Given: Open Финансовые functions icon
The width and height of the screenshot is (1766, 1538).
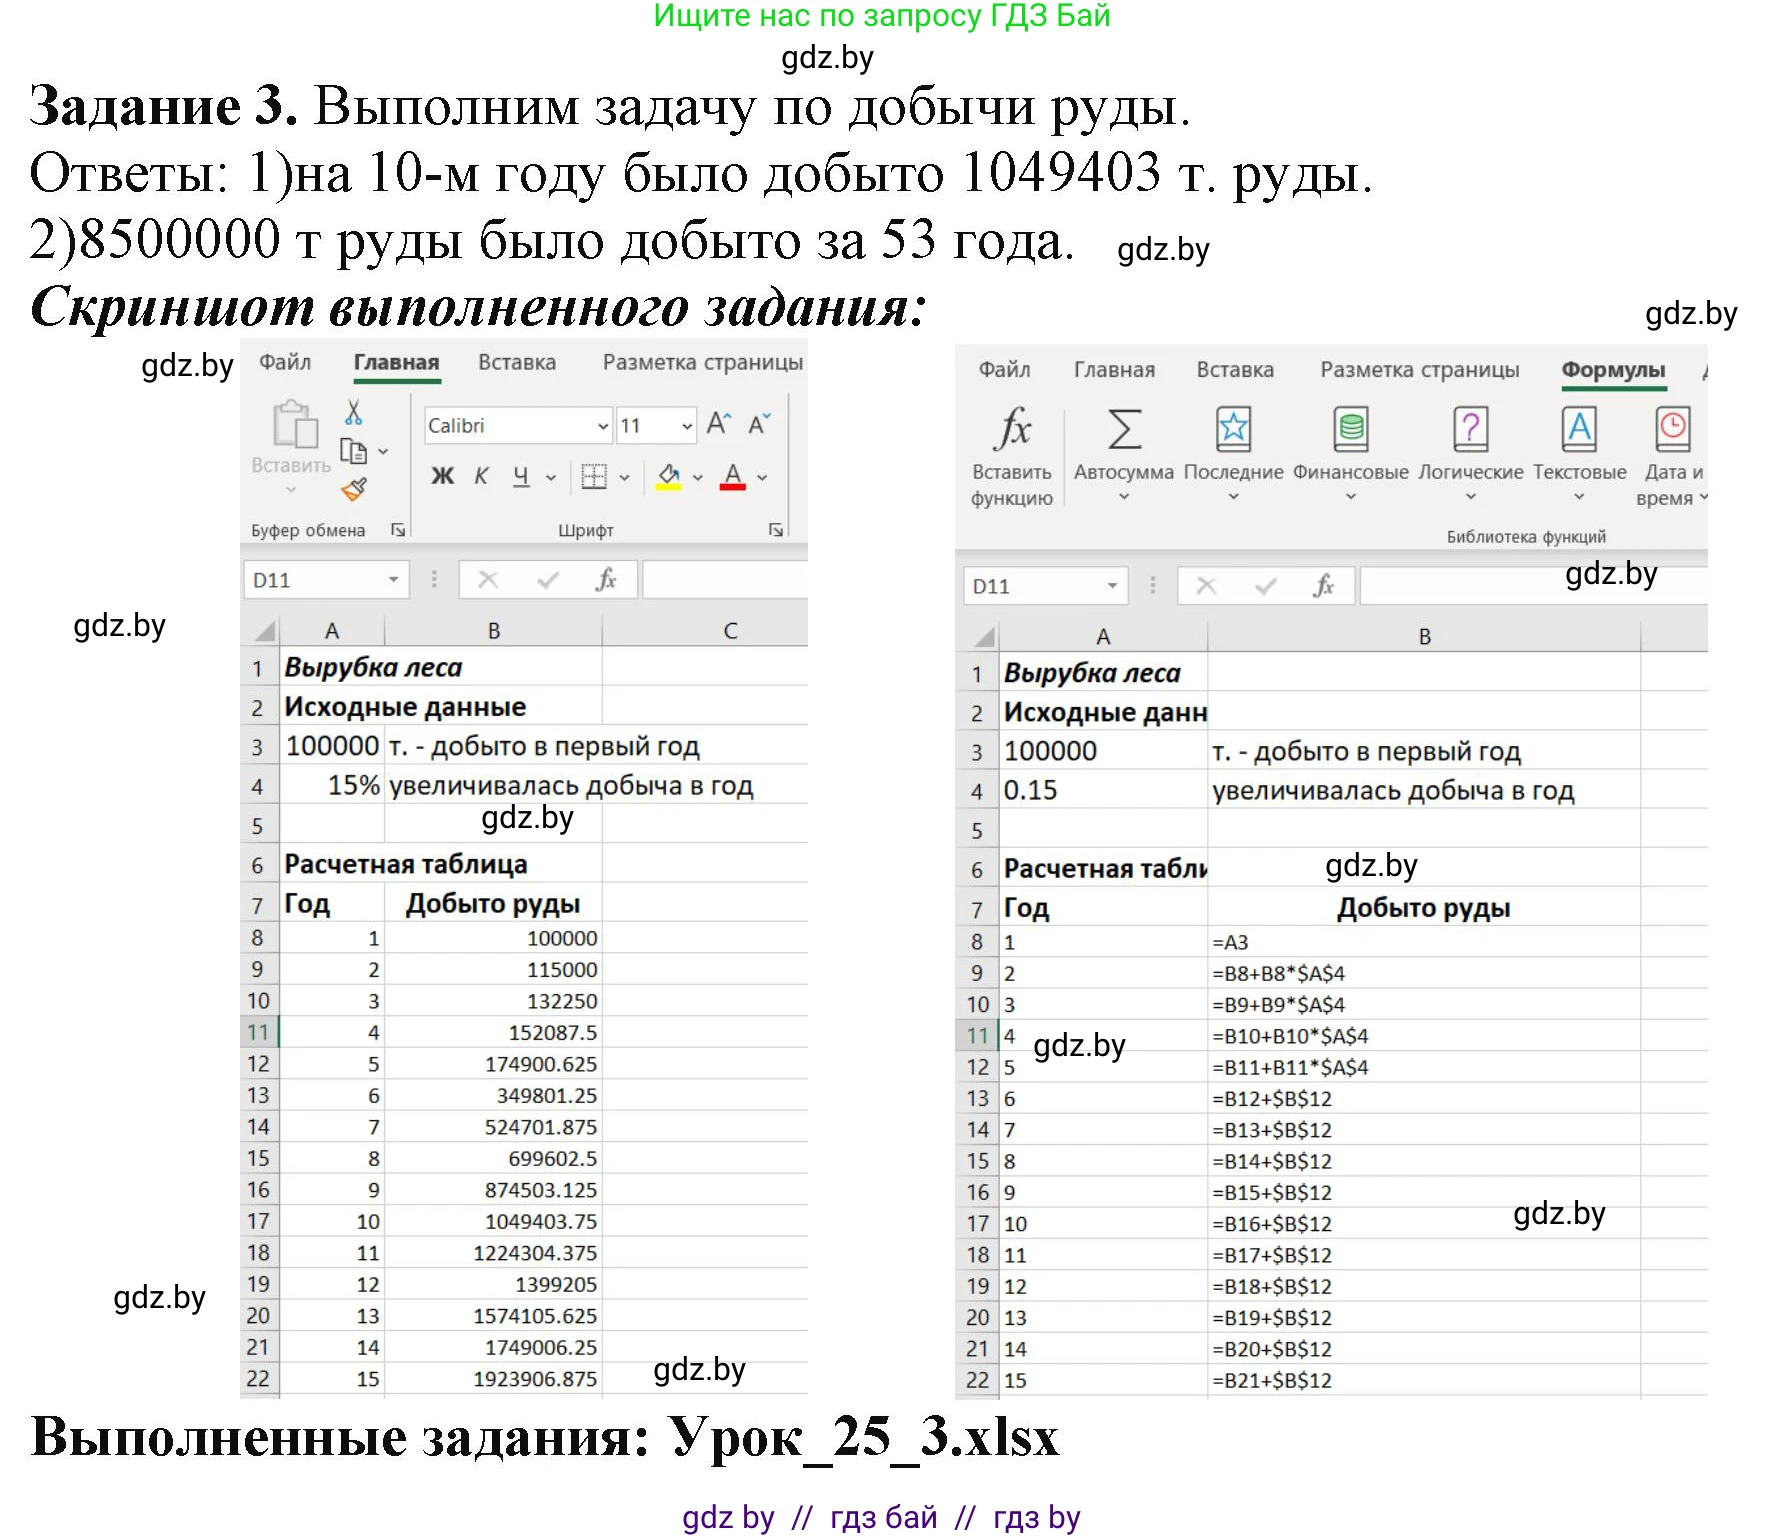Looking at the screenshot, I should pos(1351,430).
